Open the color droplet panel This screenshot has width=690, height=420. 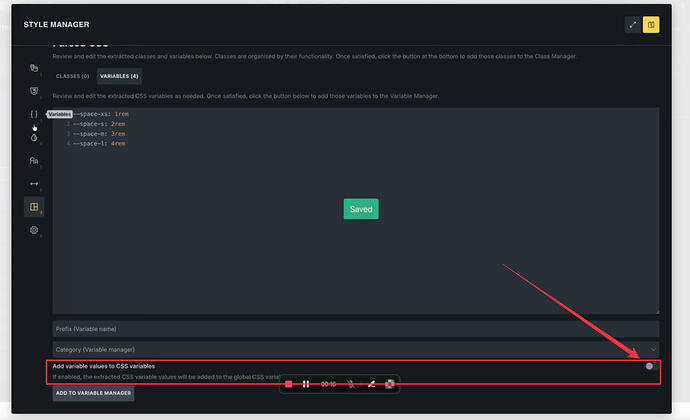click(34, 137)
